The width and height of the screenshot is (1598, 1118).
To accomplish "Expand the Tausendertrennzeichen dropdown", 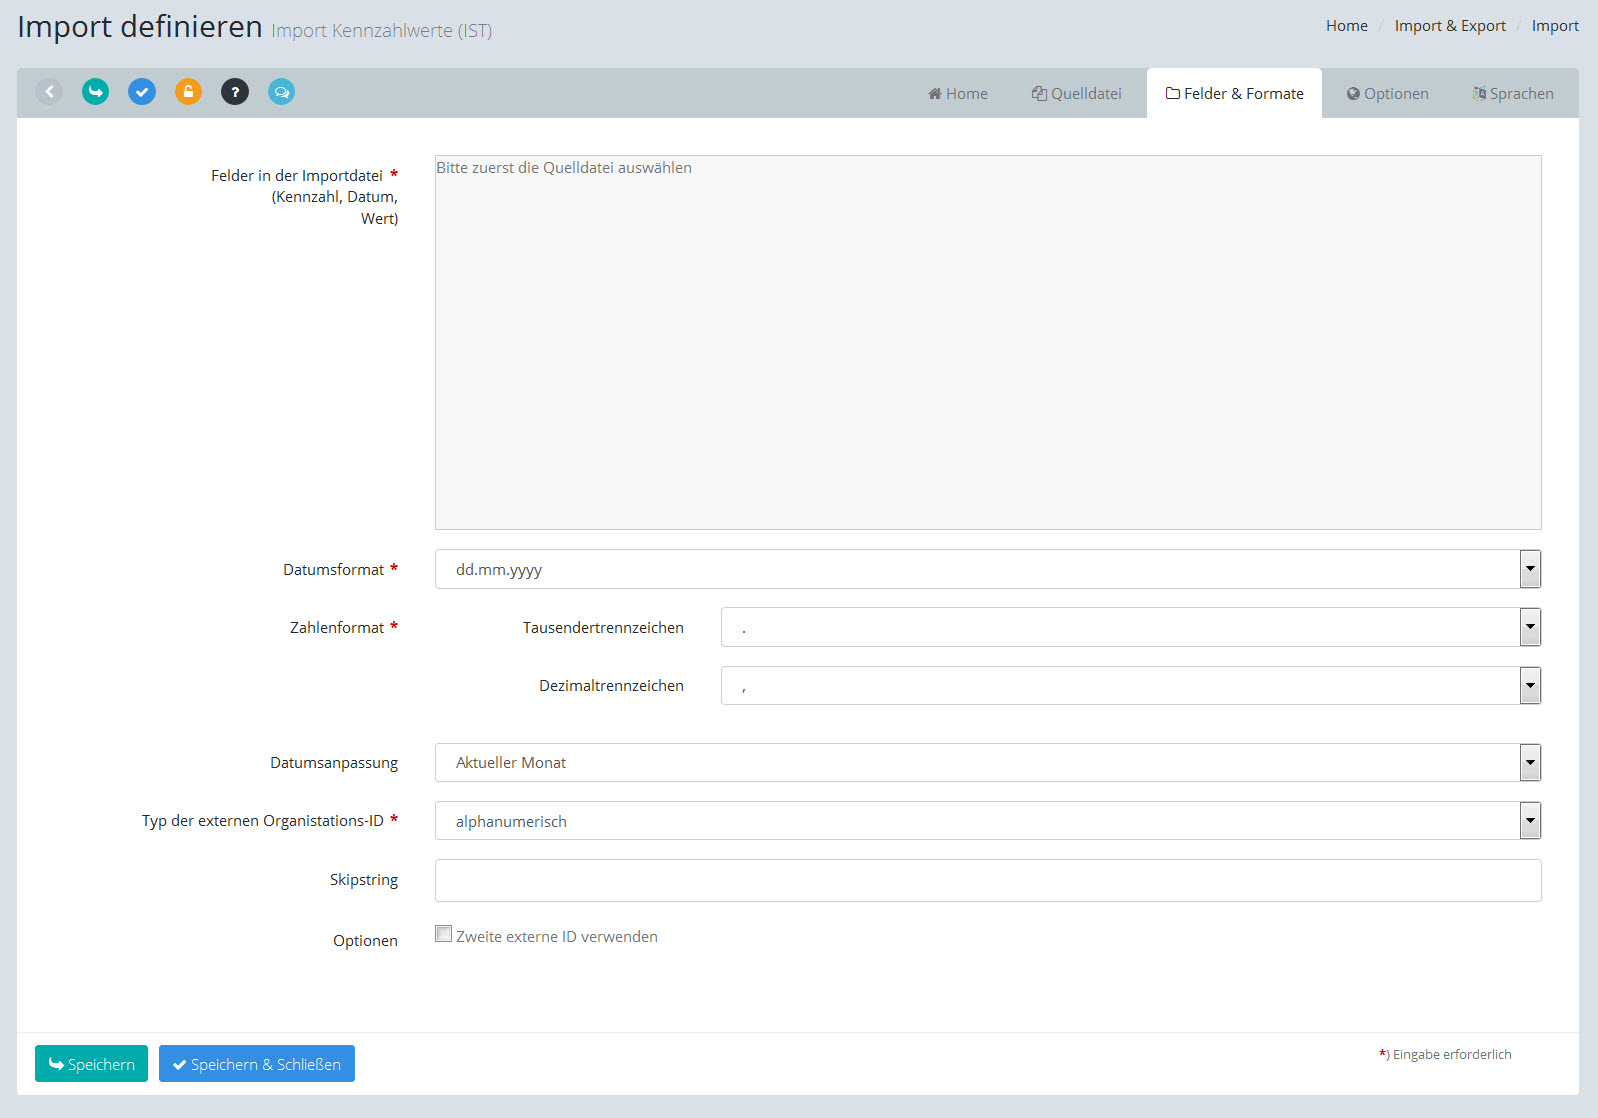I will pos(1130,627).
